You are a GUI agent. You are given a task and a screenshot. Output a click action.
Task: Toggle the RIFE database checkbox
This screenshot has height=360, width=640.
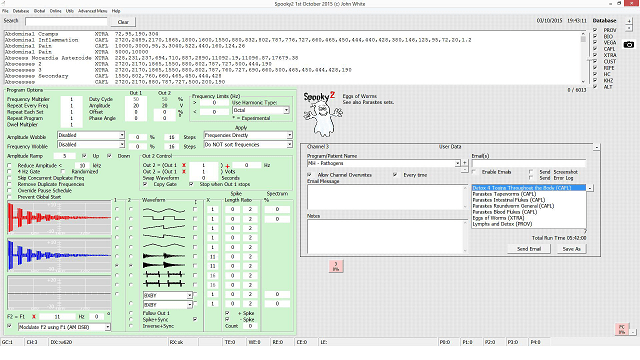[x=595, y=68]
